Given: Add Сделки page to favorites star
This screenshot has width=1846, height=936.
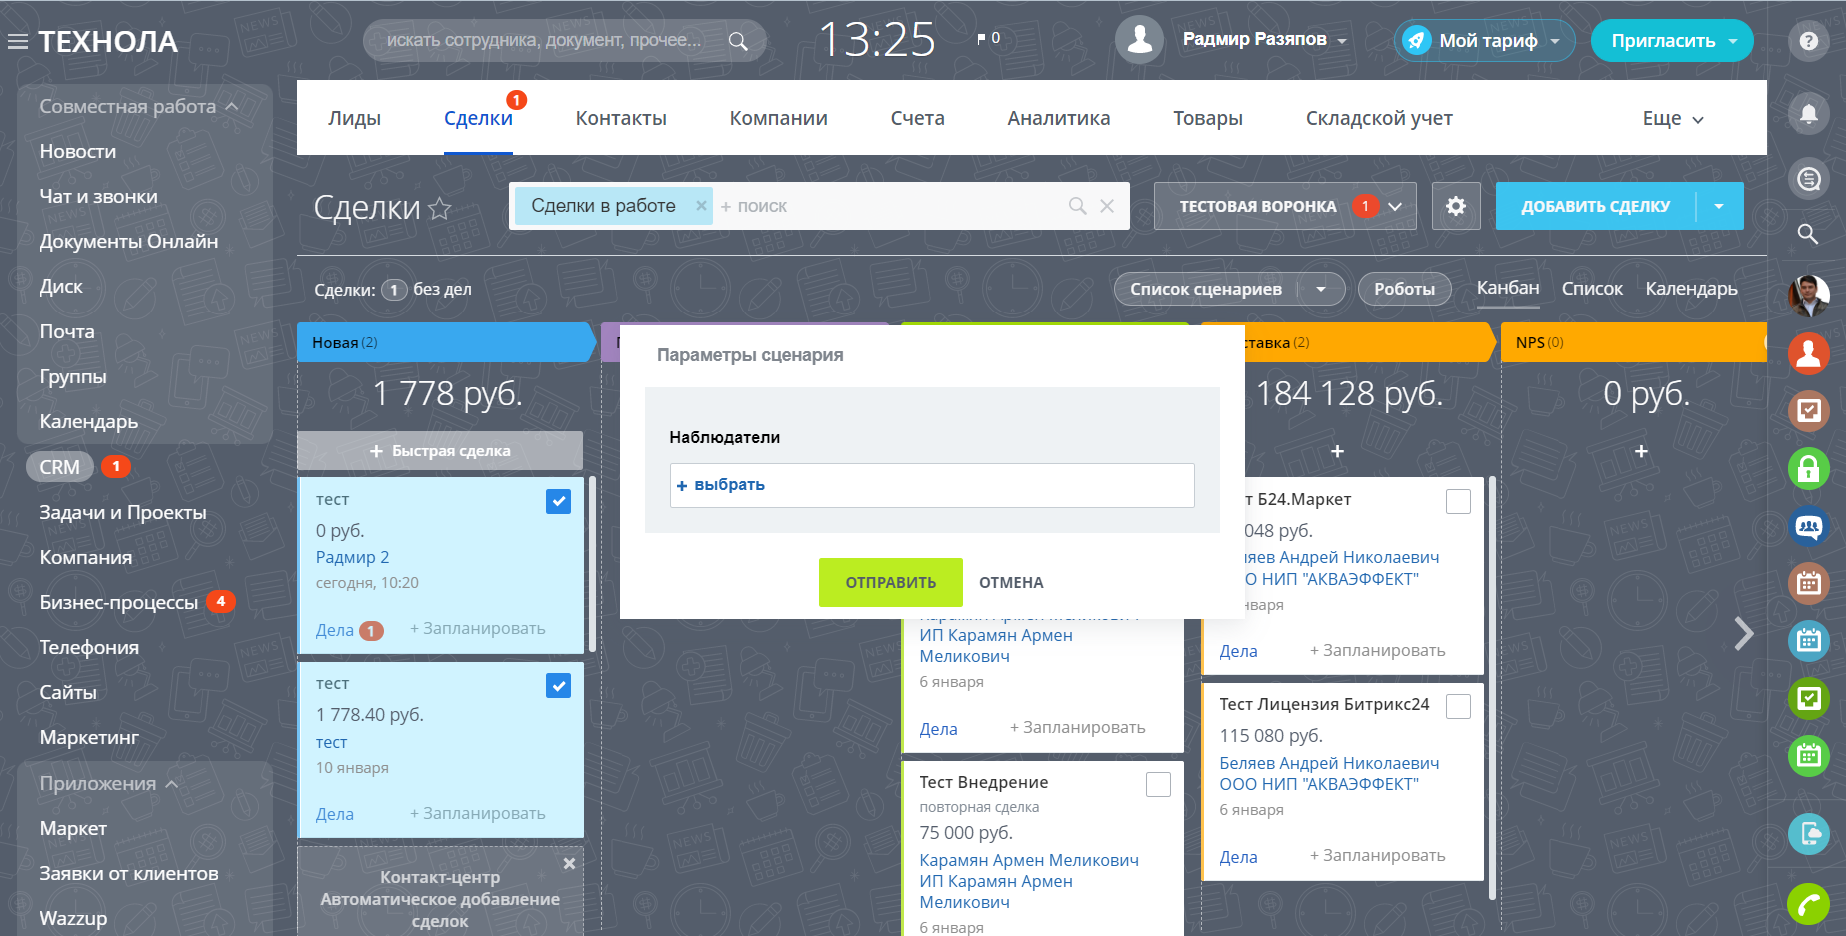Looking at the screenshot, I should [x=440, y=208].
